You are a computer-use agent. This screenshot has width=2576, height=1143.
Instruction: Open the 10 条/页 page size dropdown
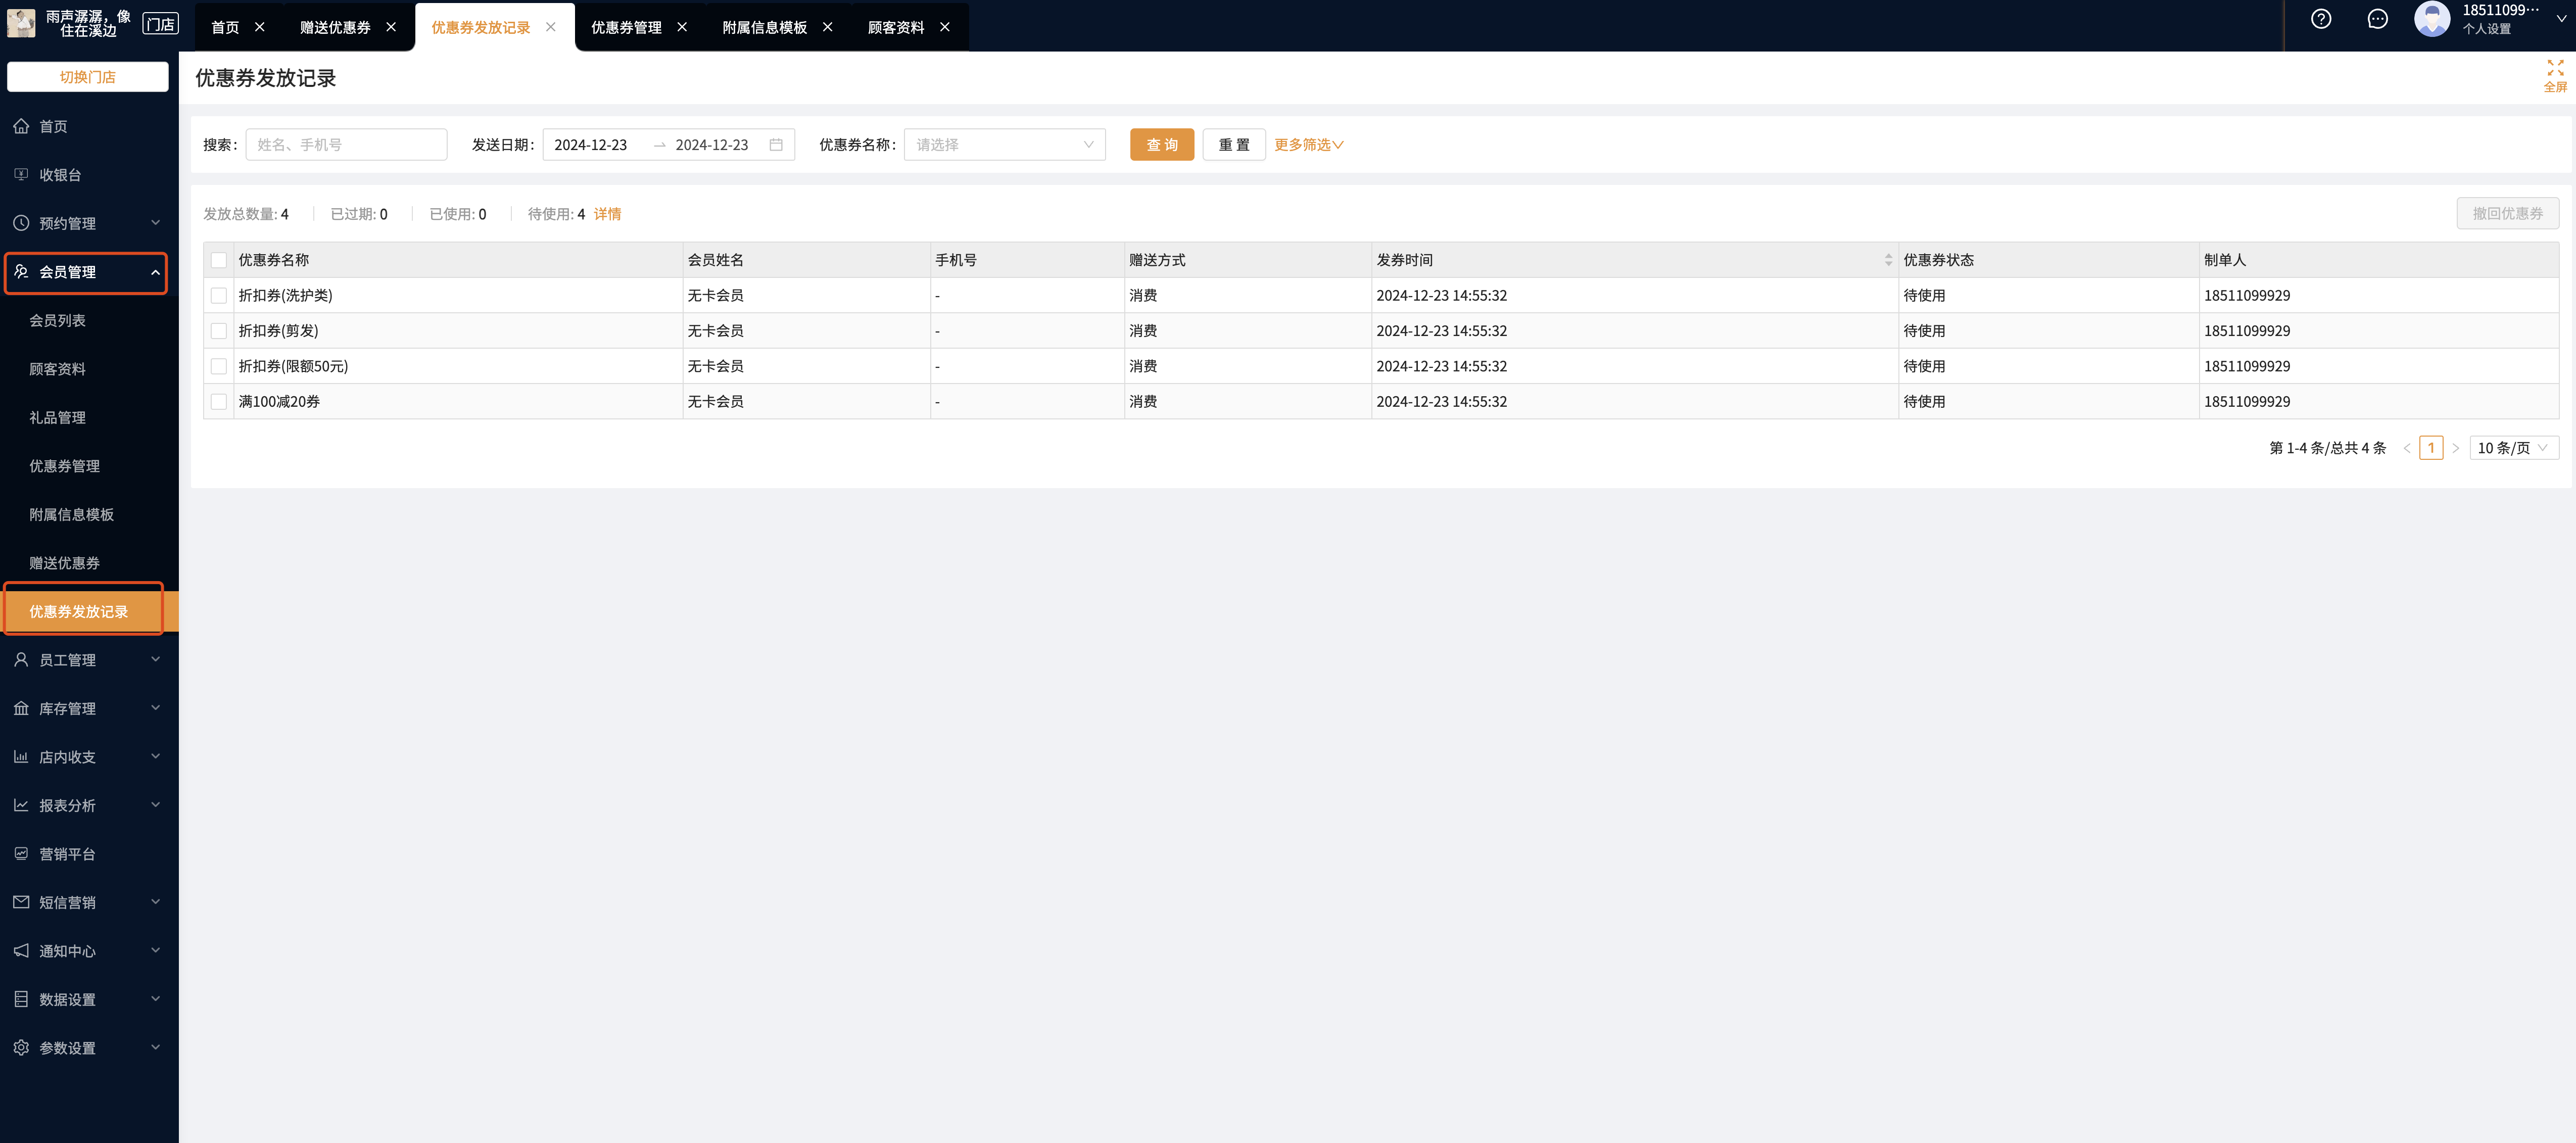click(2513, 448)
